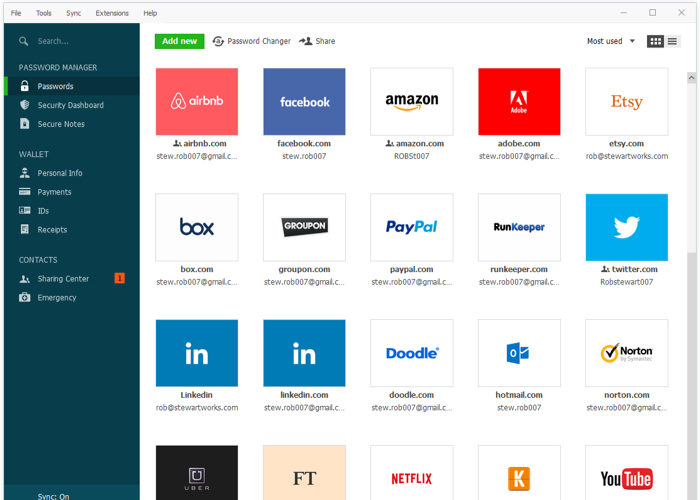The height and width of the screenshot is (500, 700).
Task: Select the RunKeeper password tile
Action: [519, 227]
